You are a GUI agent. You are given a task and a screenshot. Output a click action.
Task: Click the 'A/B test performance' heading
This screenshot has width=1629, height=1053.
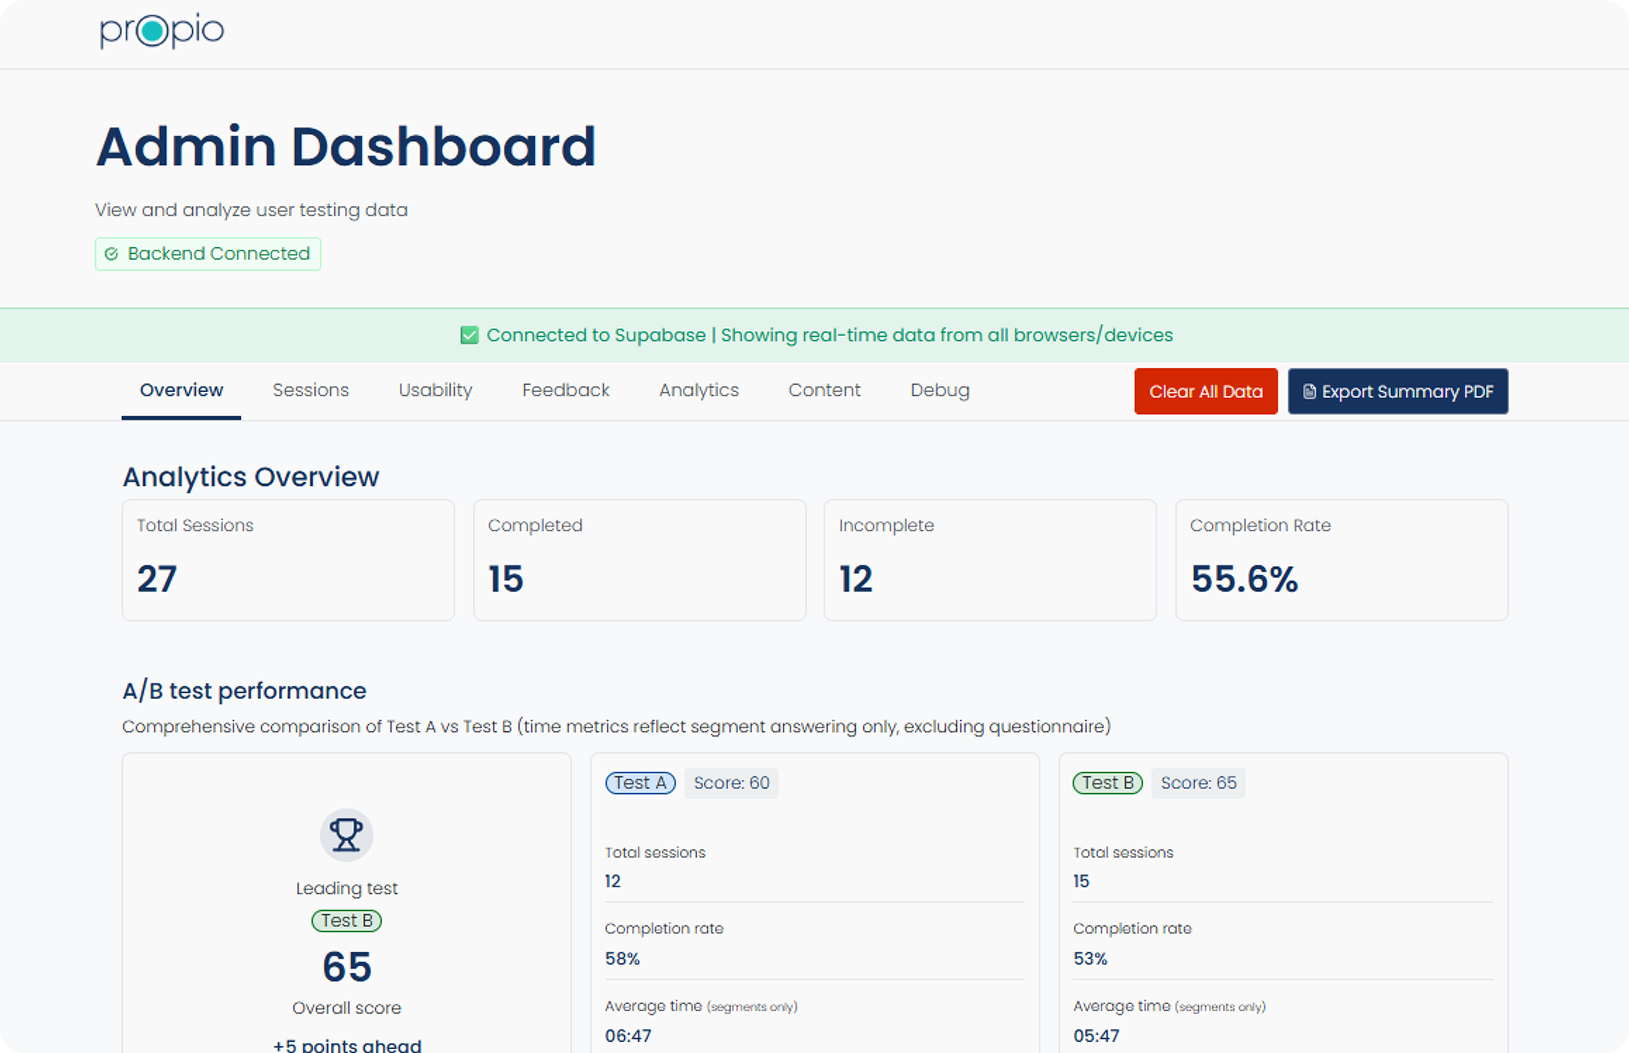click(x=244, y=691)
